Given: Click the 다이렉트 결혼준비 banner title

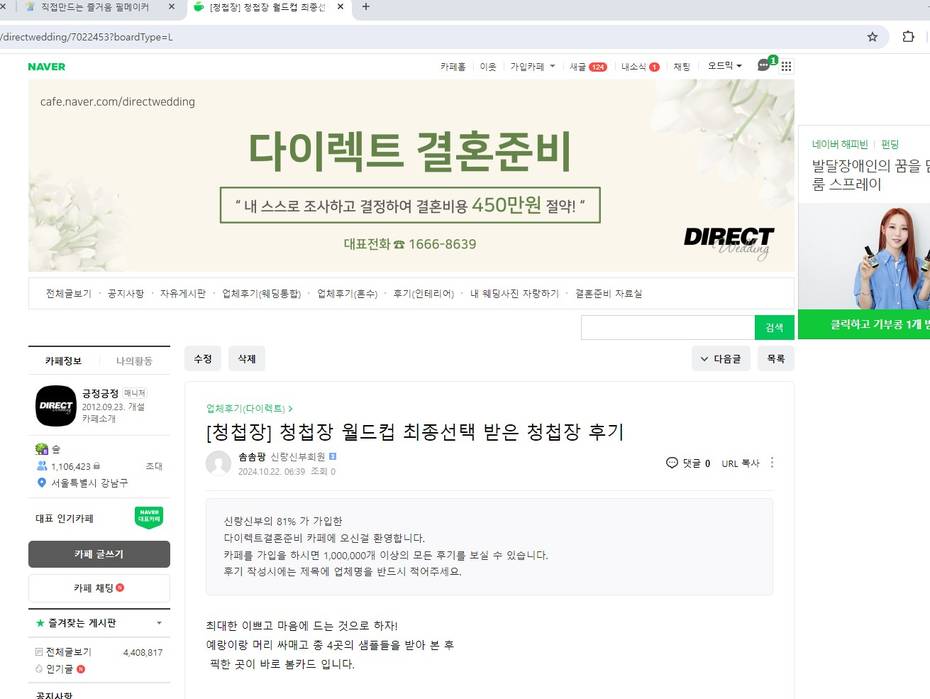Looking at the screenshot, I should (410, 151).
